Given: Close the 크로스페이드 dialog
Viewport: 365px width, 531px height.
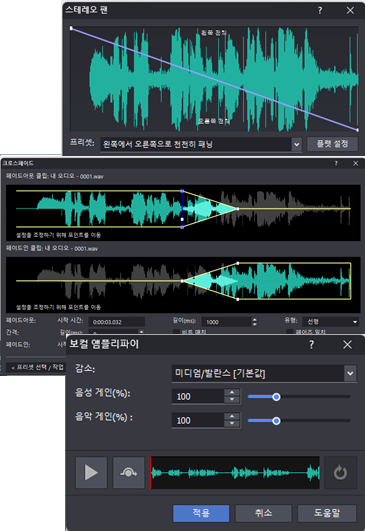Looking at the screenshot, I should (356, 163).
